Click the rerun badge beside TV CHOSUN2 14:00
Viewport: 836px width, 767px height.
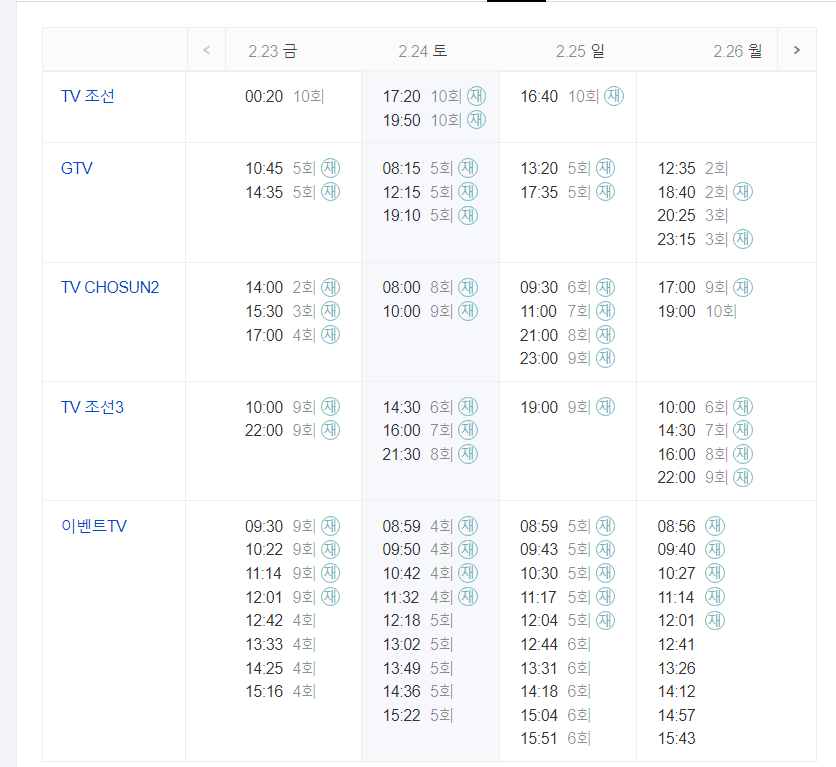(330, 287)
